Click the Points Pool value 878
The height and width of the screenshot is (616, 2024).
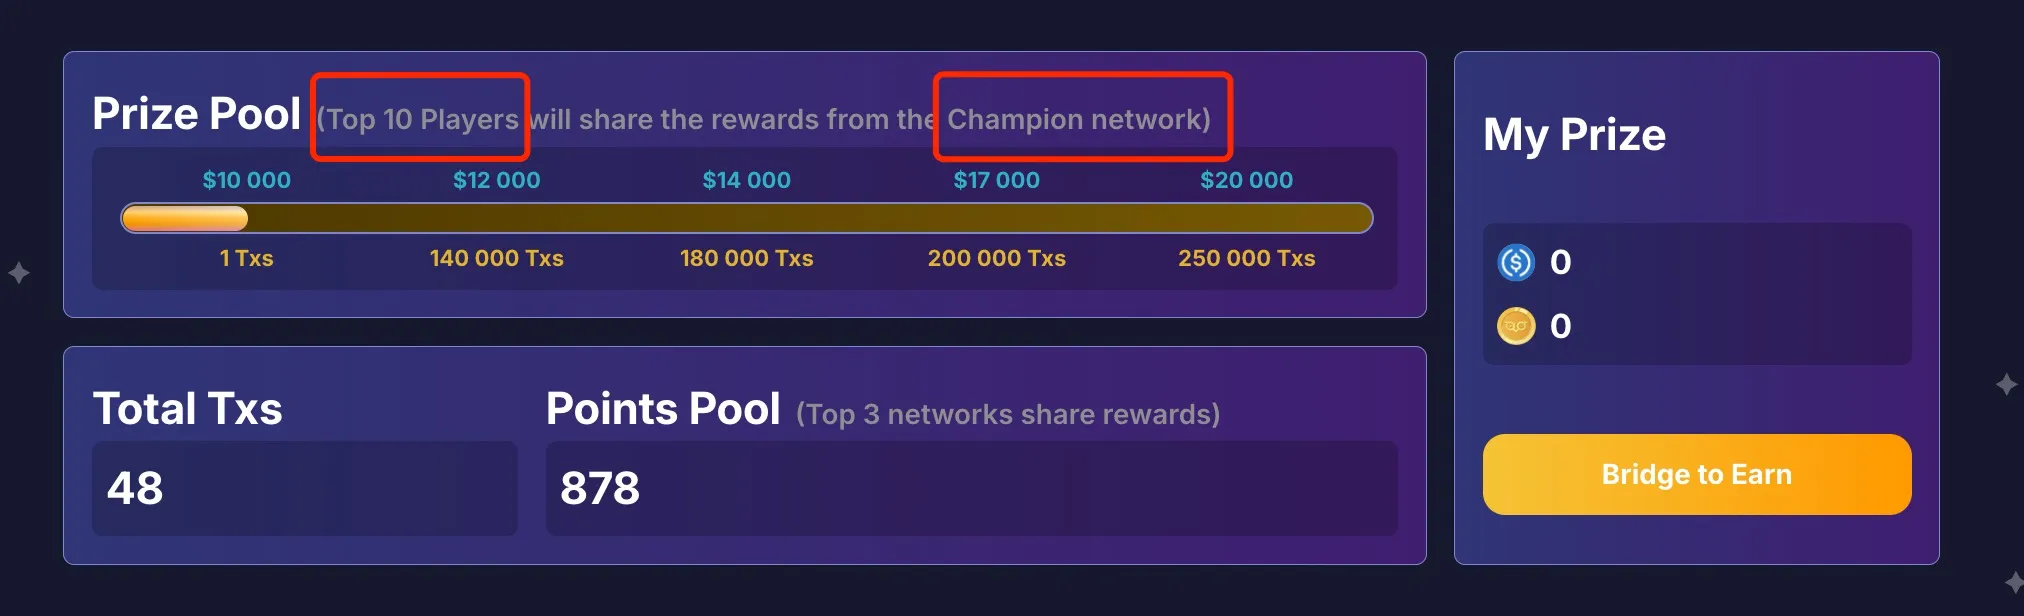(600, 488)
